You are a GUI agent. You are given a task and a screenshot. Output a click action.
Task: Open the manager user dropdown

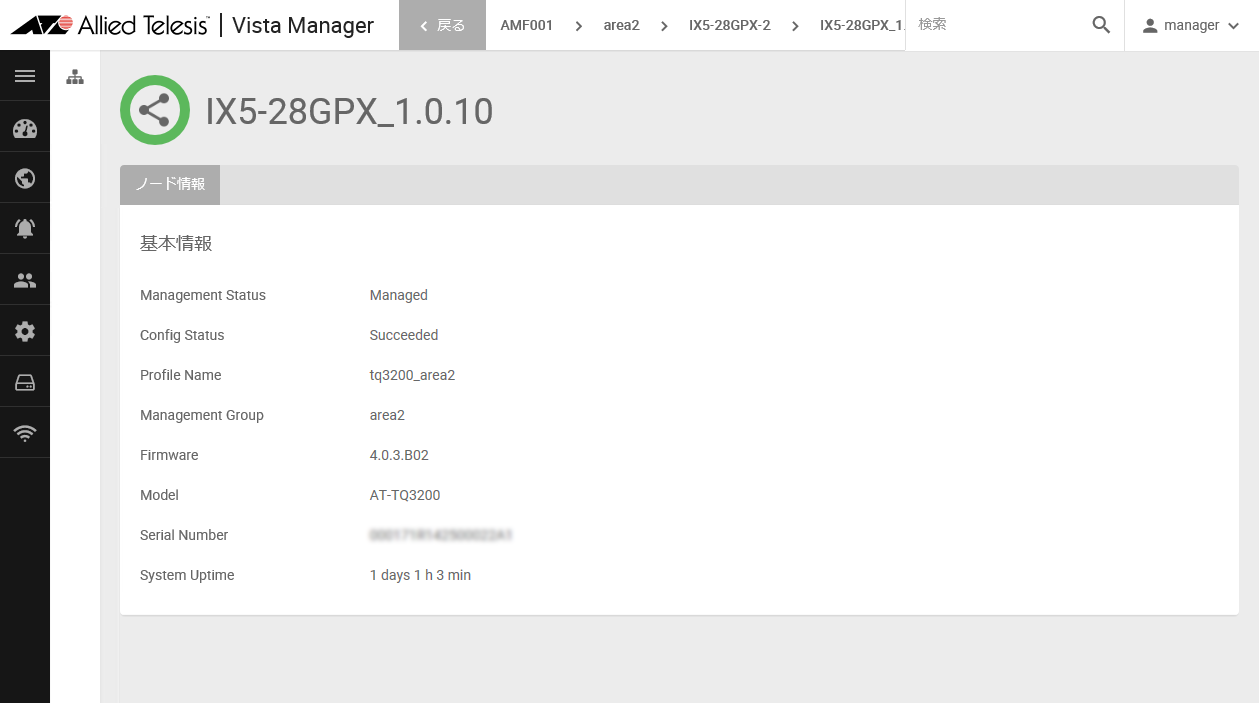(1191, 25)
